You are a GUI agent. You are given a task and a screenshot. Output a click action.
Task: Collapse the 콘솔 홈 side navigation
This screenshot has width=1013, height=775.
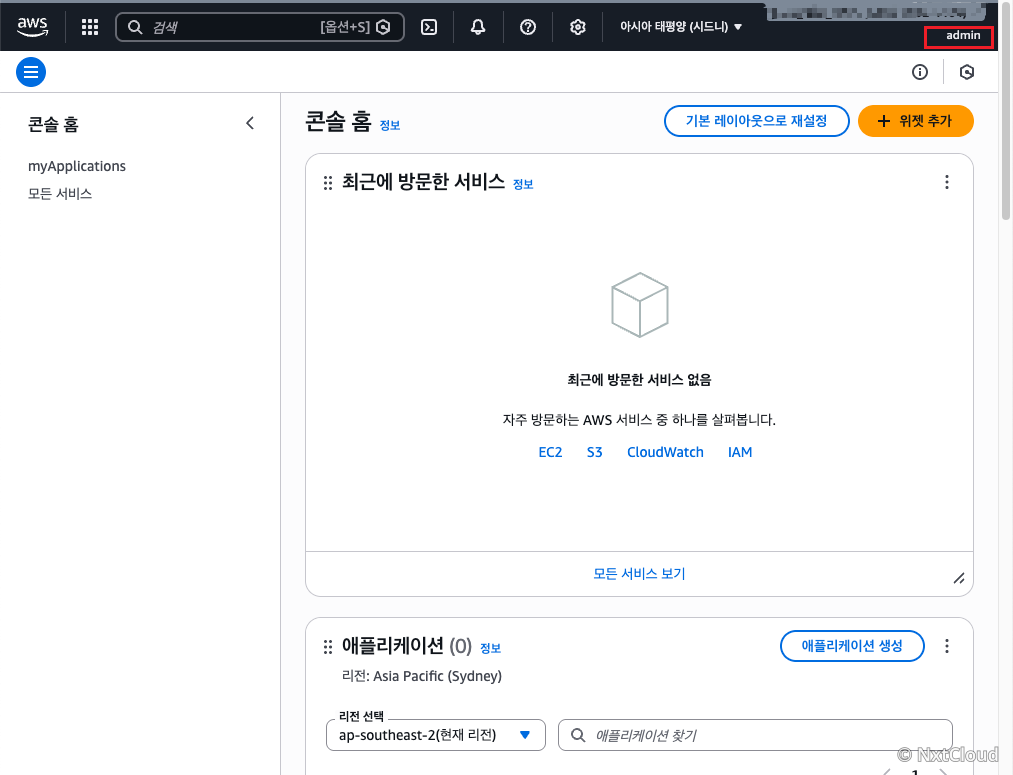pyautogui.click(x=251, y=123)
